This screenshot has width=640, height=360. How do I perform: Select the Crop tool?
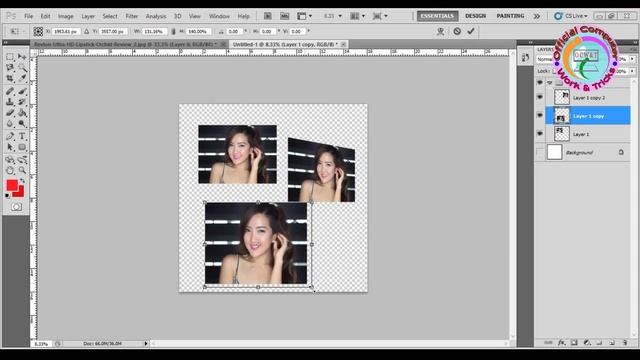point(10,78)
